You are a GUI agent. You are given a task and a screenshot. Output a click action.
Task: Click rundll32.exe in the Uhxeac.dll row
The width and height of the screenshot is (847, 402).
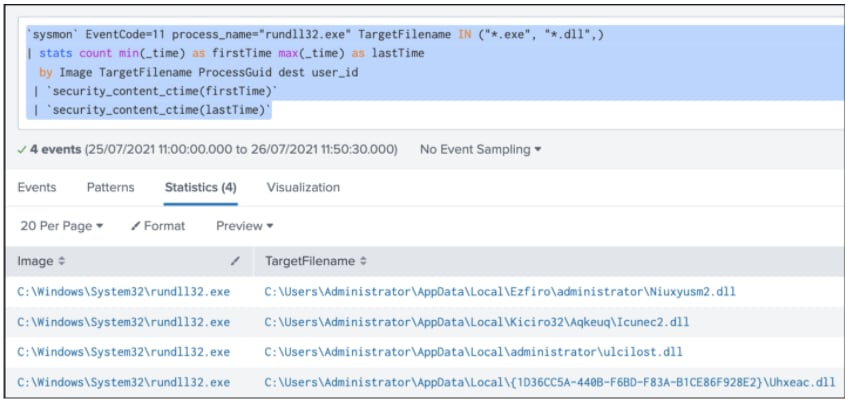pos(124,383)
